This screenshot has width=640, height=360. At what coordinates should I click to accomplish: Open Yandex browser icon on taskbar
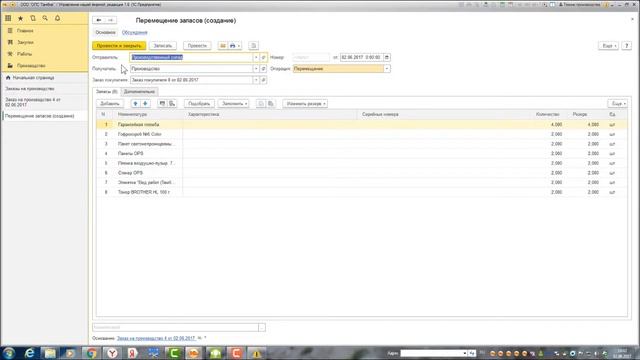112,353
